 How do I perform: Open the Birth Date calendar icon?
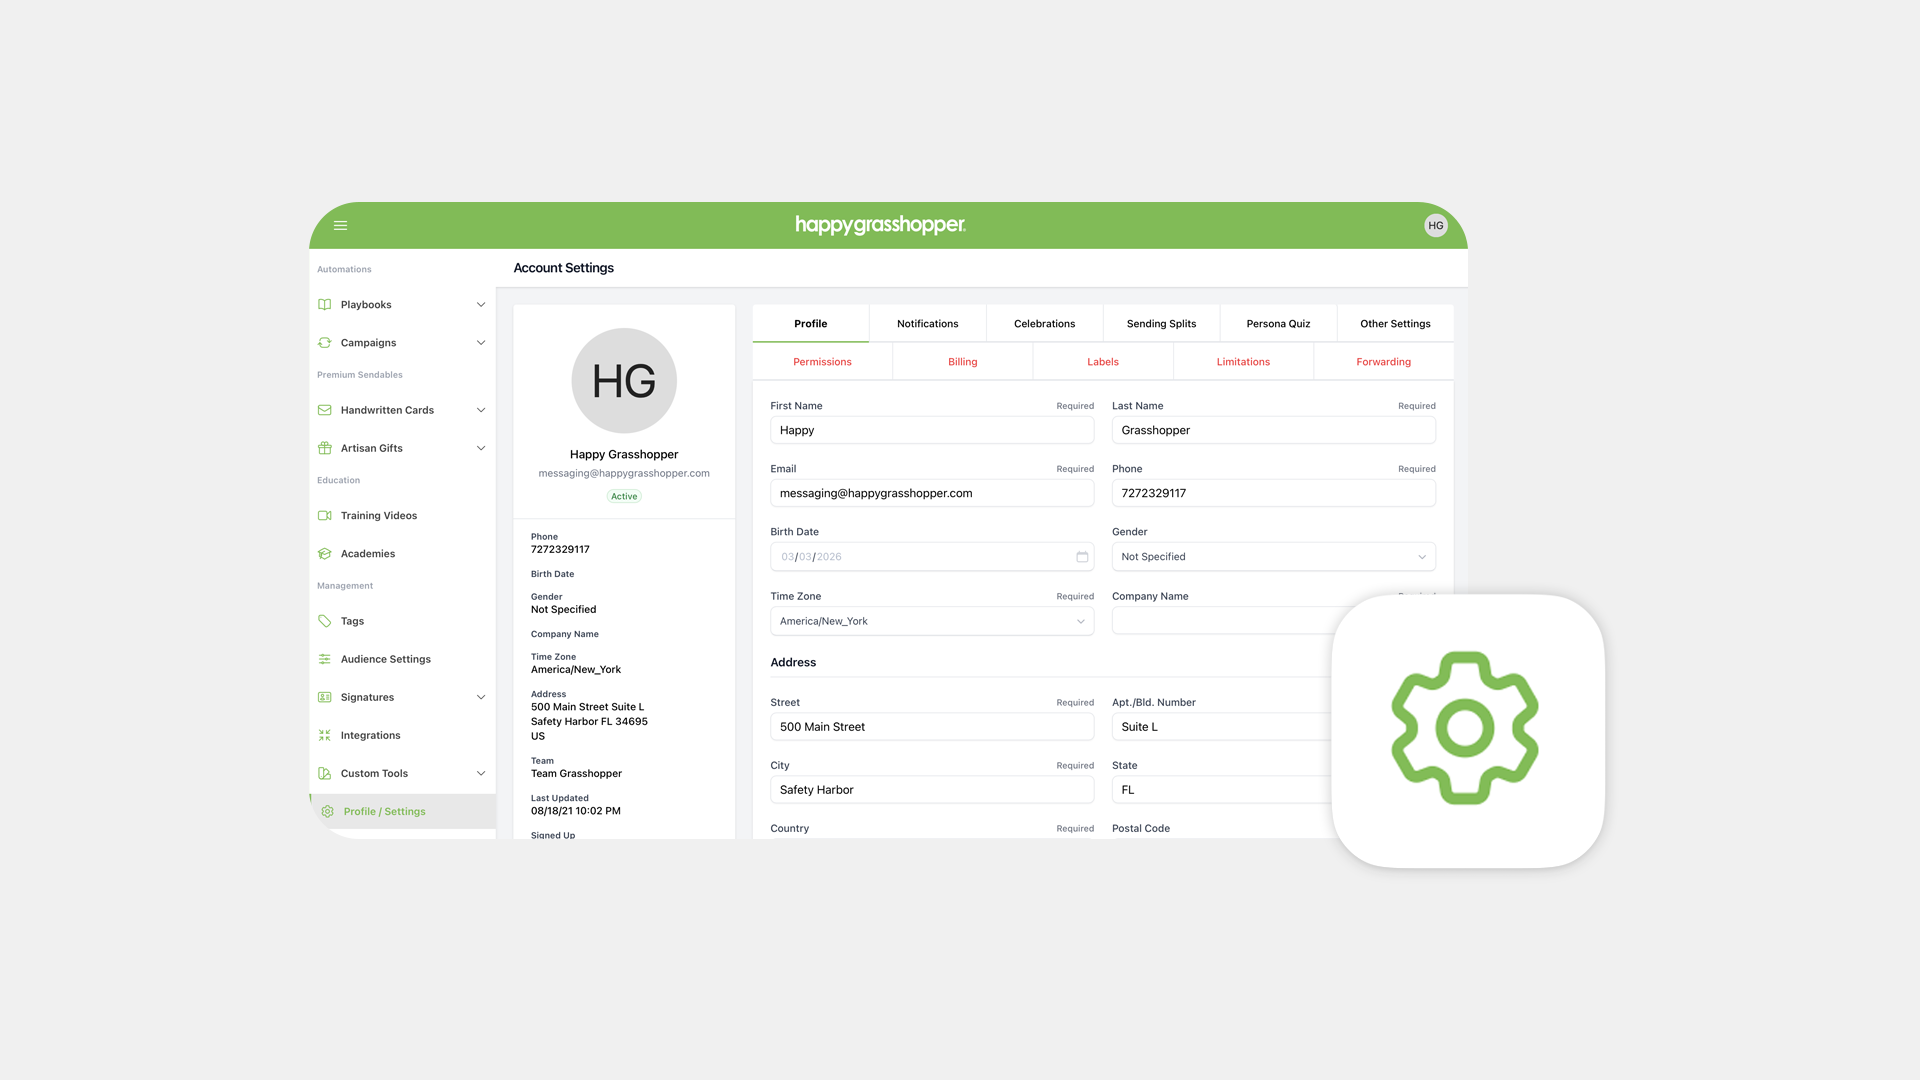point(1082,557)
